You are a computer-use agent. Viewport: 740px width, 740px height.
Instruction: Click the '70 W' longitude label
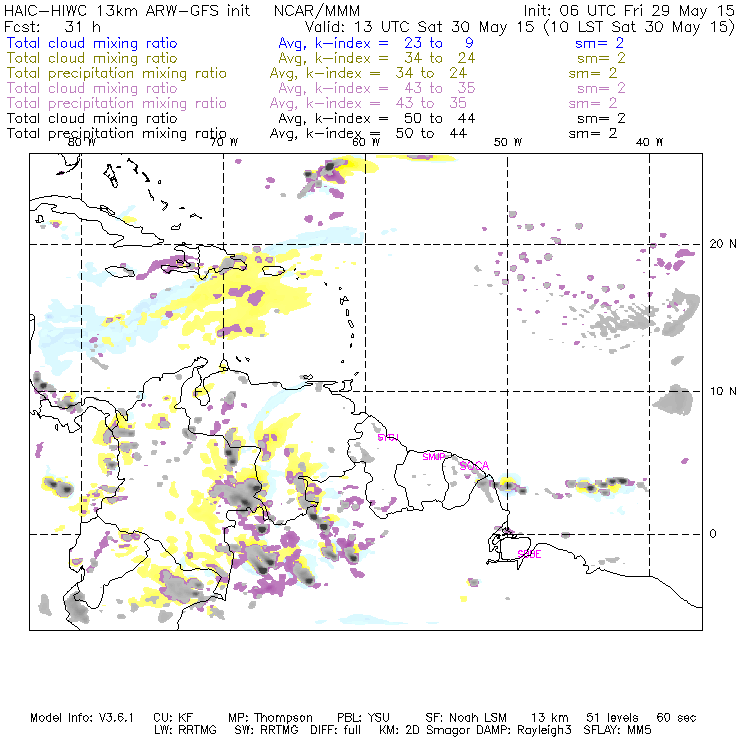pyautogui.click(x=224, y=142)
